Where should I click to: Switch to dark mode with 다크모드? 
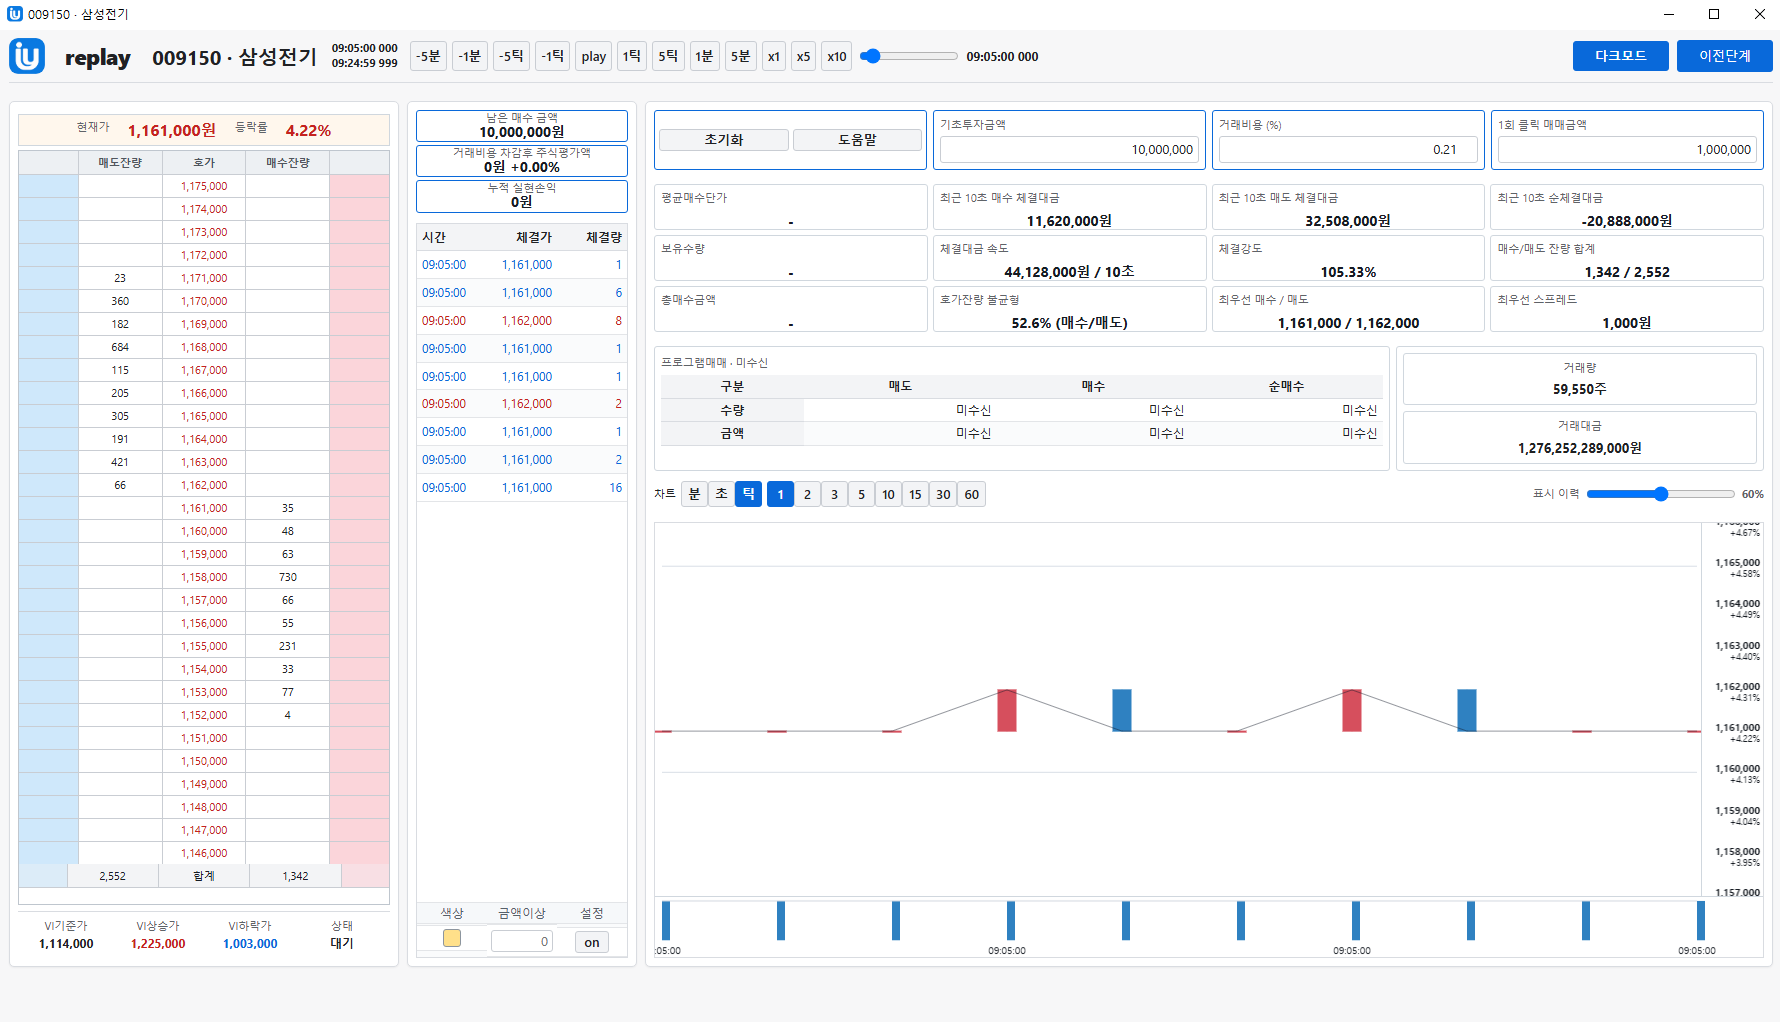pos(1621,56)
